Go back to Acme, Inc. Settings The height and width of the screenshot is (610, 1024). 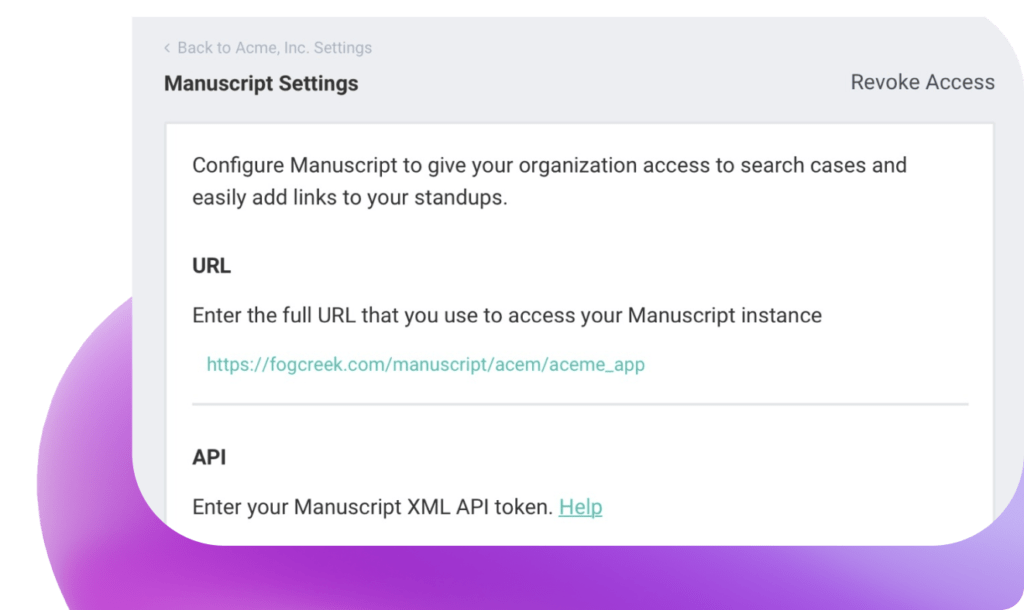pos(273,48)
